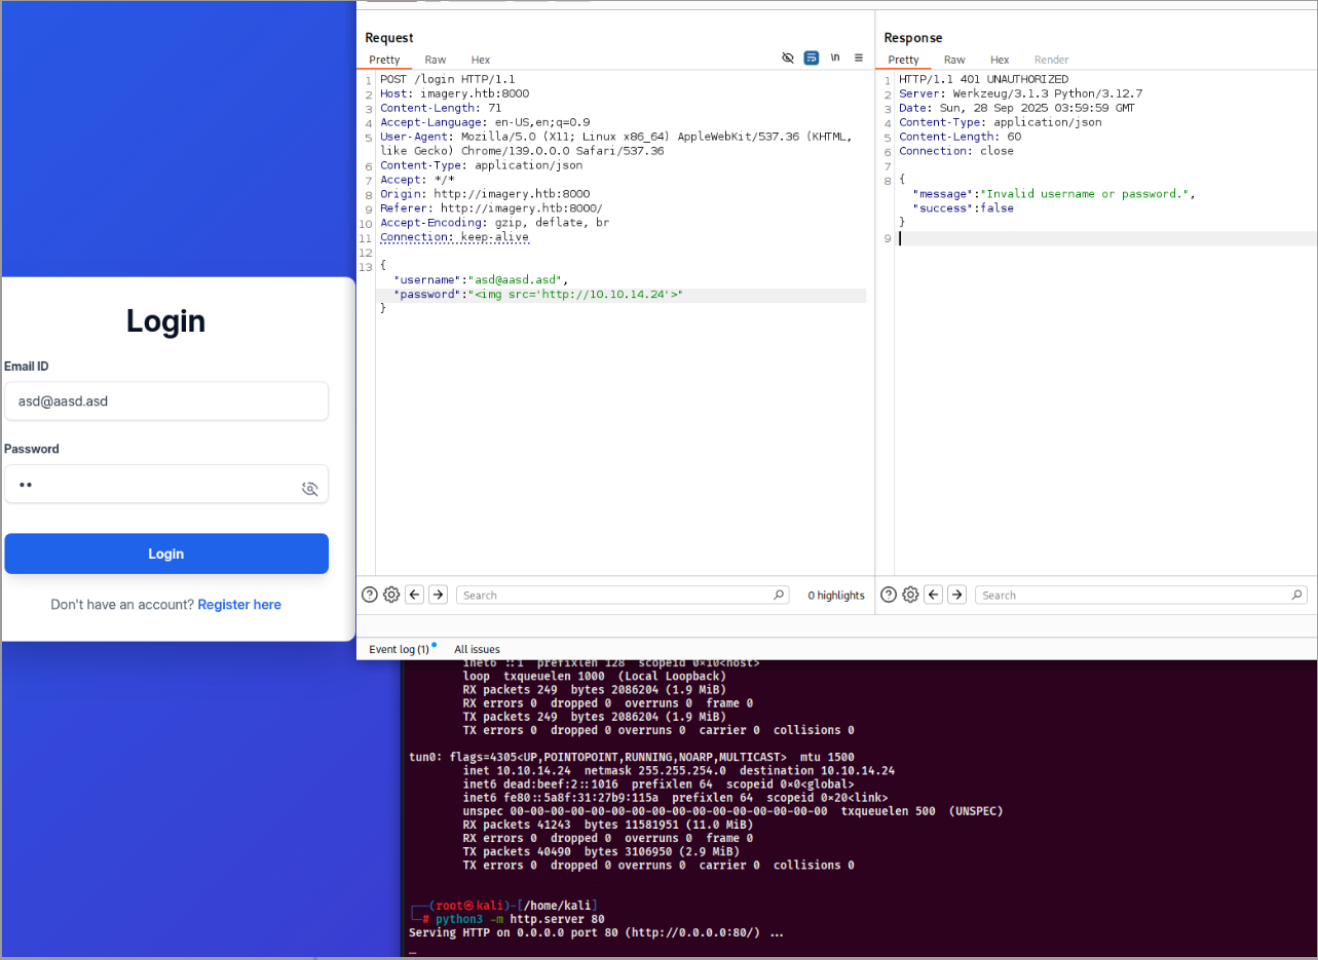The height and width of the screenshot is (960, 1318).
Task: Toggle password visibility on the login form
Action: tap(310, 488)
